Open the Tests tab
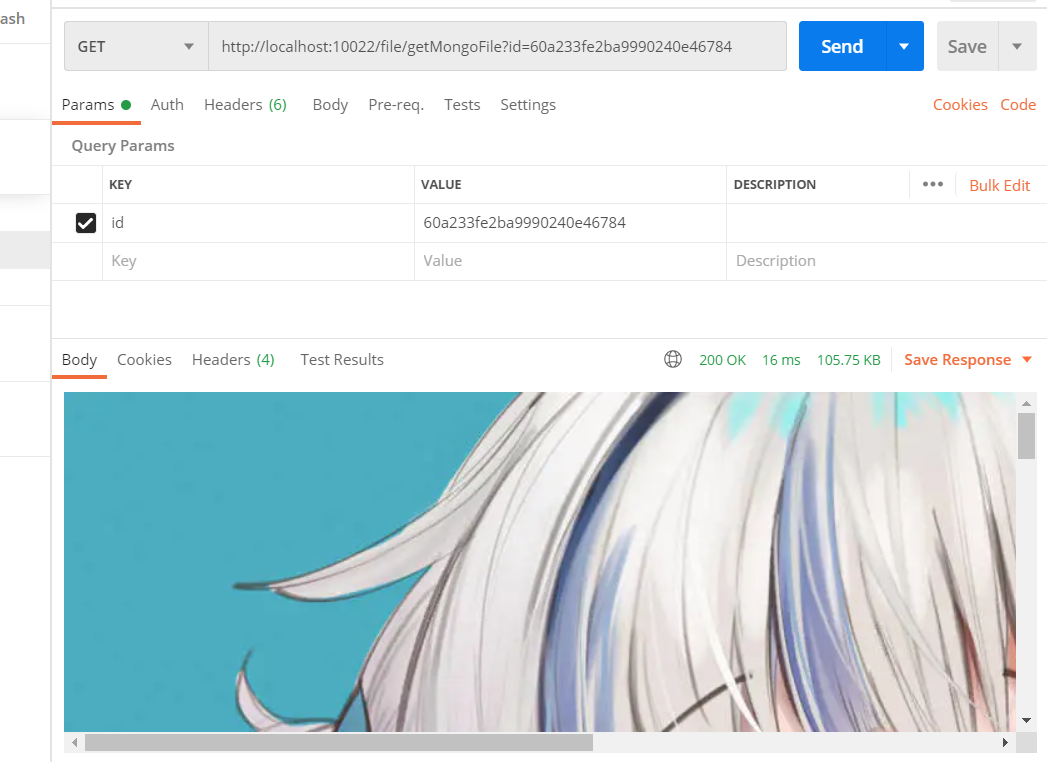Image resolution: width=1047 pixels, height=762 pixels. tap(462, 105)
